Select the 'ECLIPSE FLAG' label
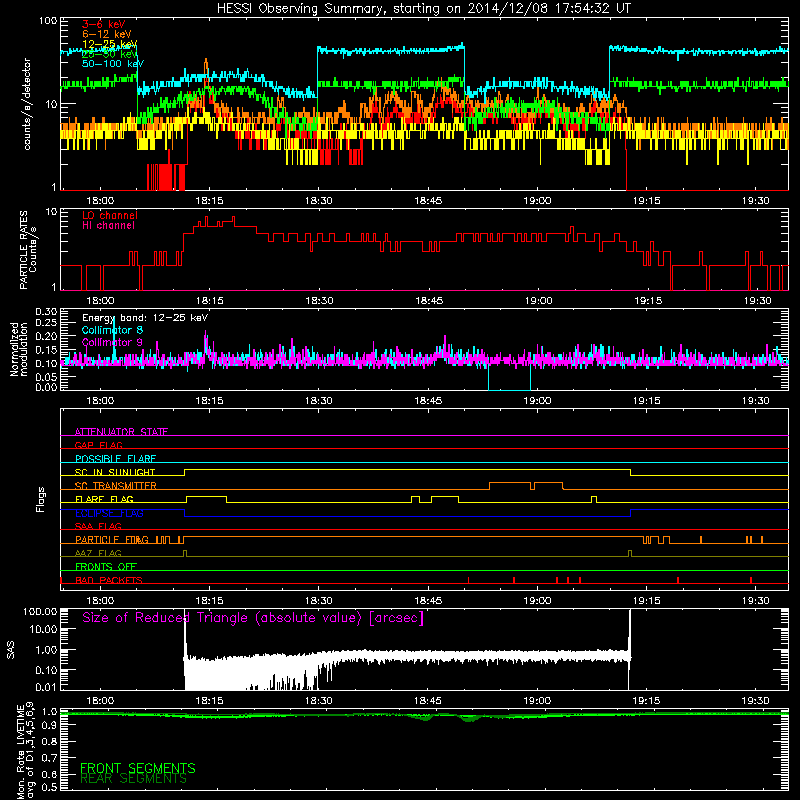Image resolution: width=800 pixels, height=800 pixels. tap(109, 513)
